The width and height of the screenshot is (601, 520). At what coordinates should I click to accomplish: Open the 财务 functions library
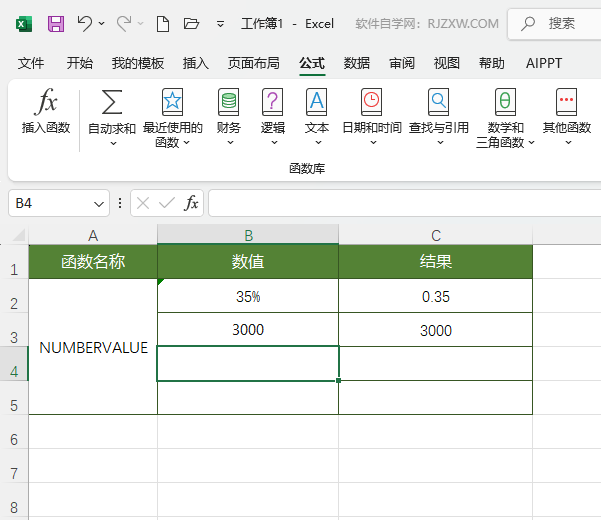click(x=228, y=117)
